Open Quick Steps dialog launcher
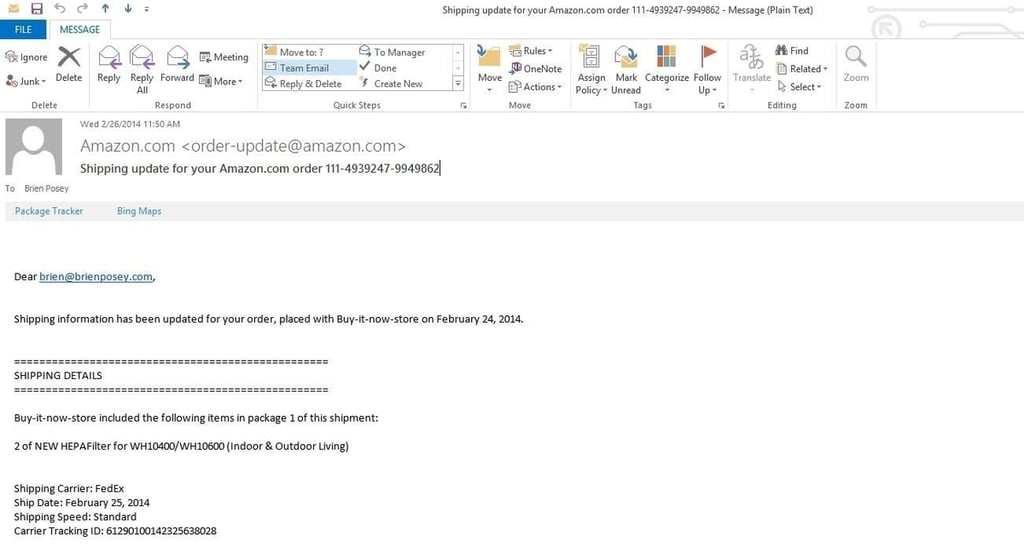Viewport: 1024px width, 547px height. coord(463,105)
